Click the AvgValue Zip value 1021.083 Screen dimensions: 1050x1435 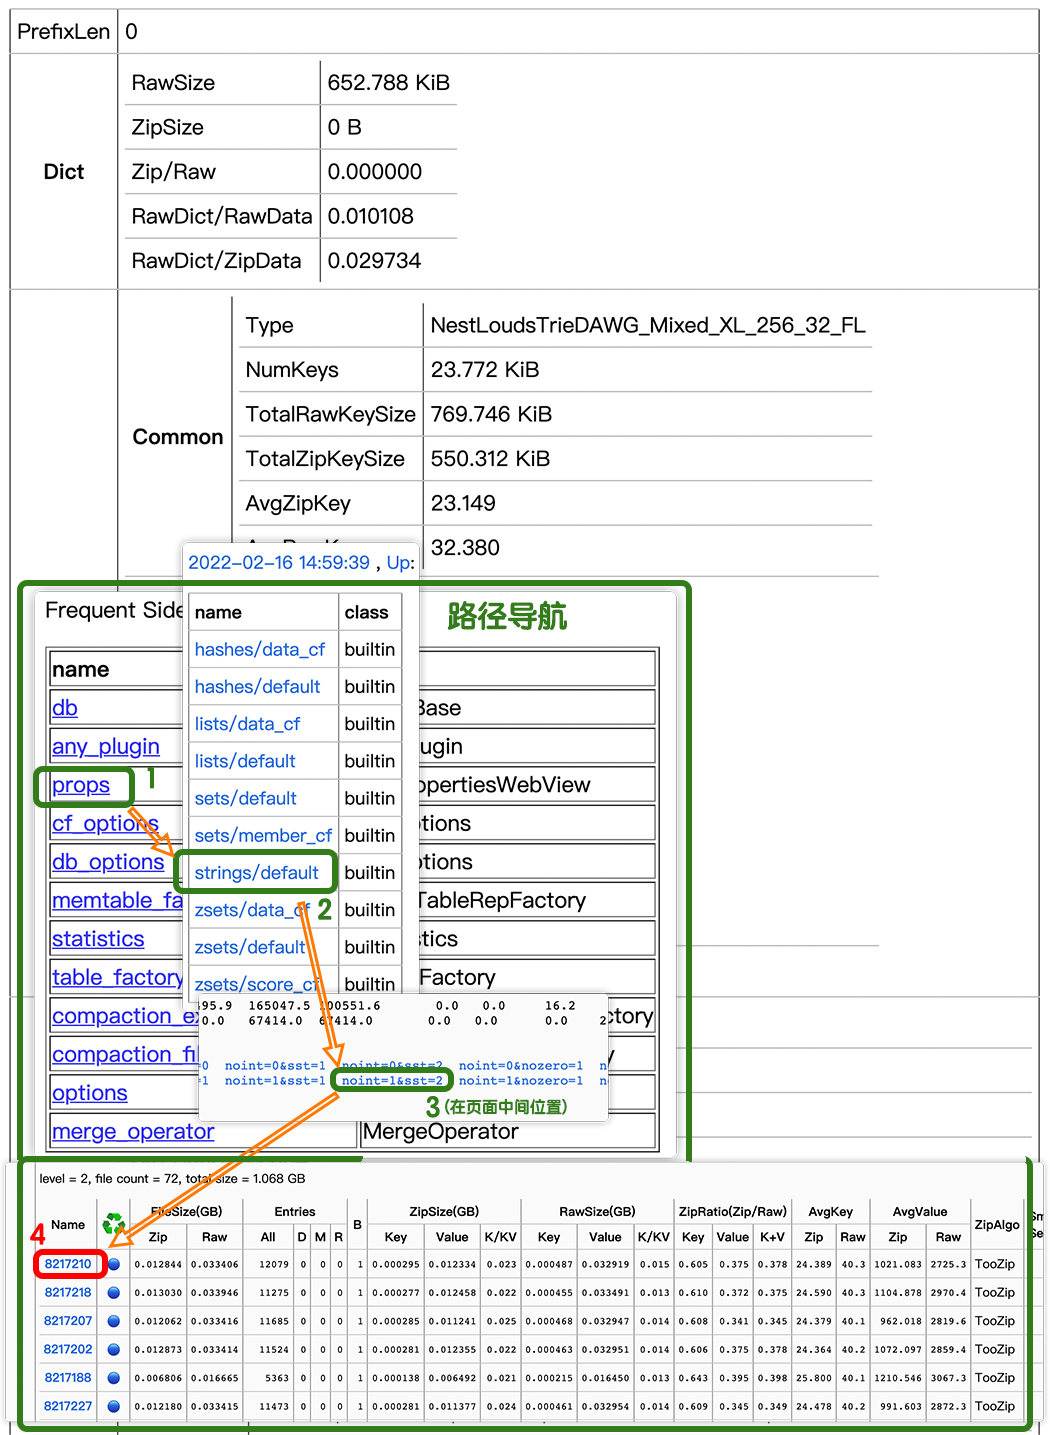click(x=898, y=1264)
